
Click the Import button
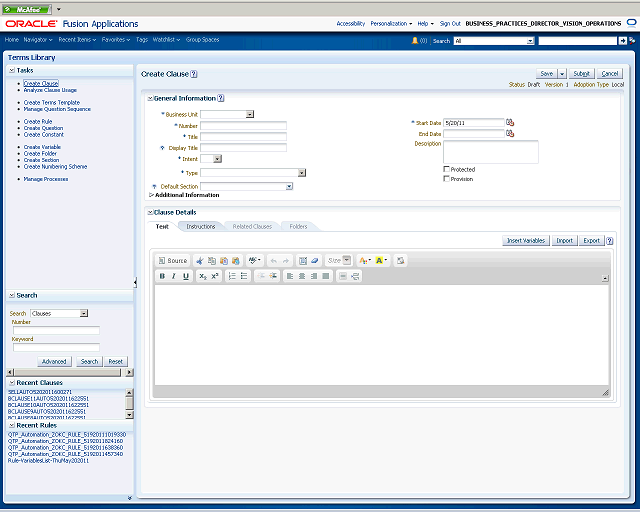(564, 240)
